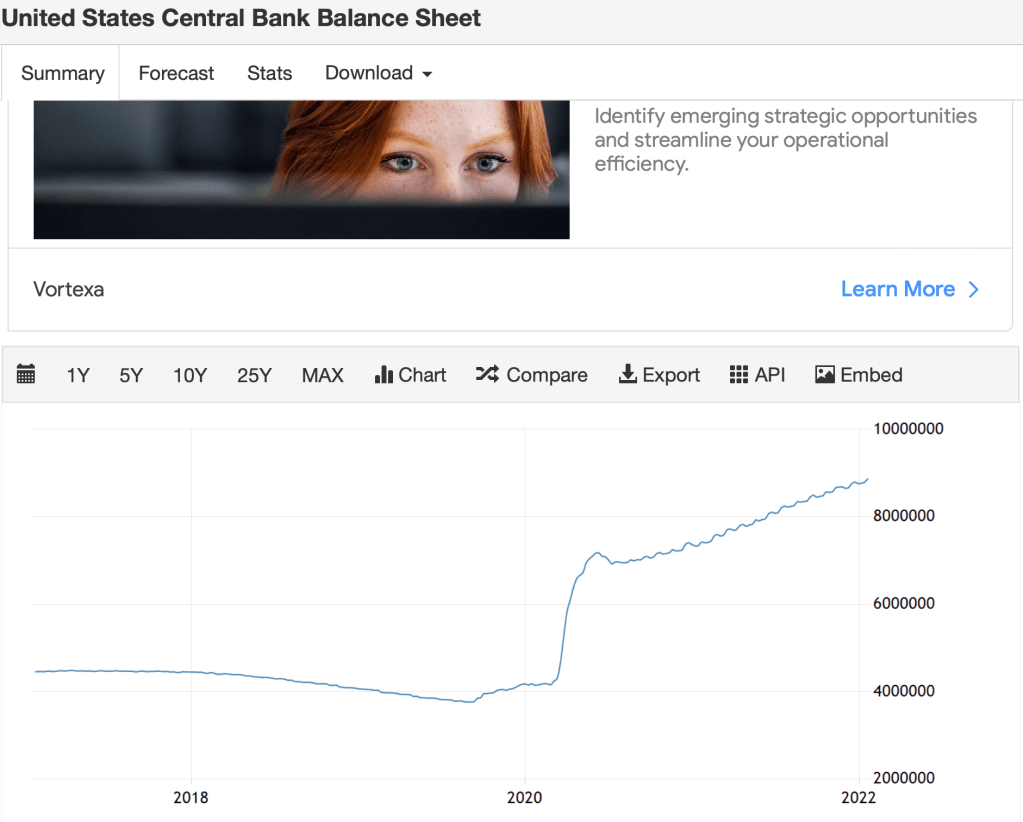Click the ad image of red-haired woman

click(x=301, y=169)
